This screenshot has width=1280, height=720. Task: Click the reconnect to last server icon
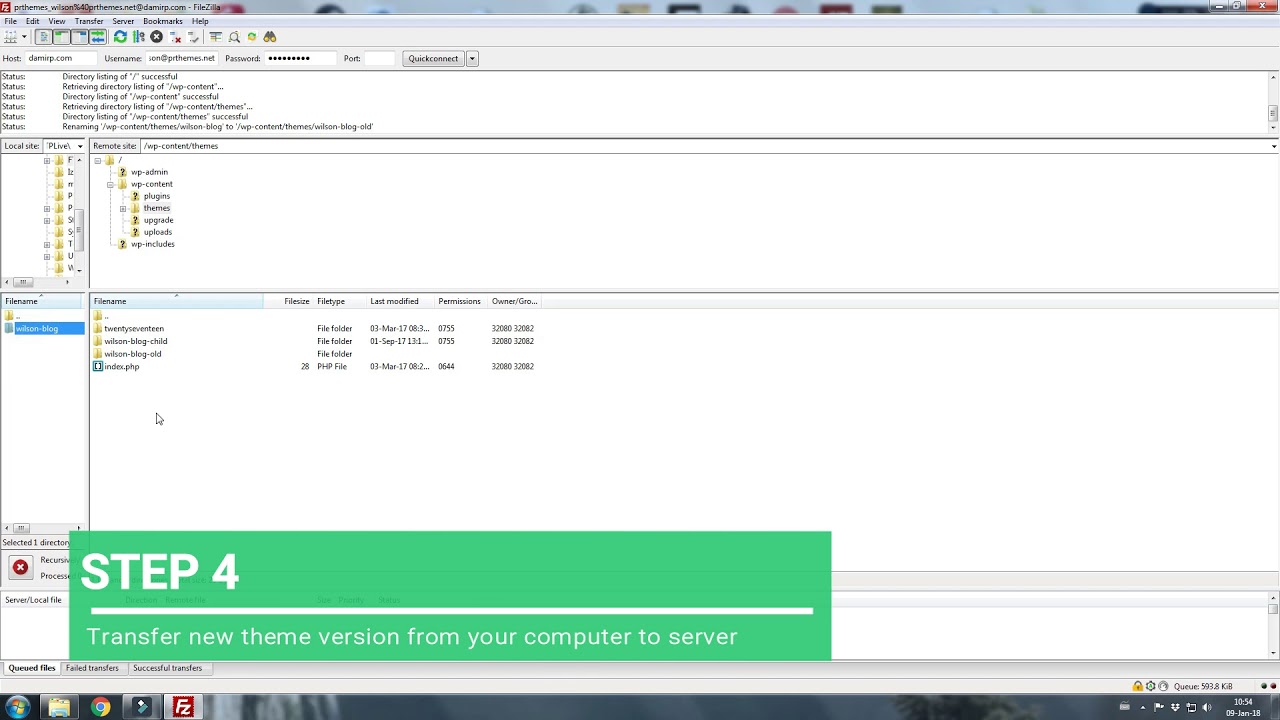pos(192,37)
